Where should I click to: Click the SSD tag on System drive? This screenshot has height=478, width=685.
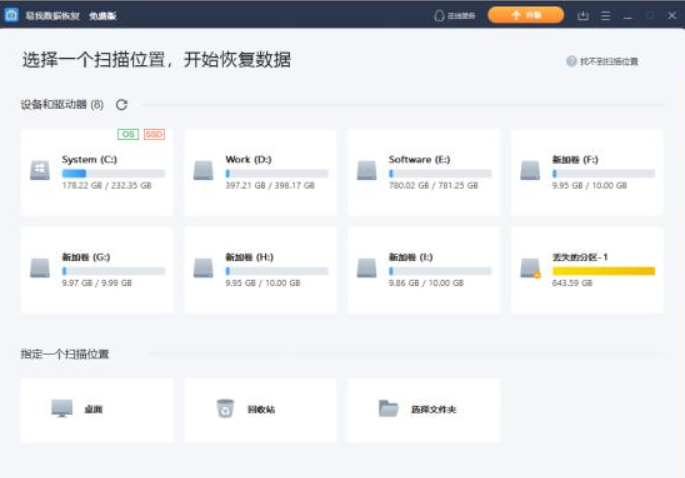point(154,134)
